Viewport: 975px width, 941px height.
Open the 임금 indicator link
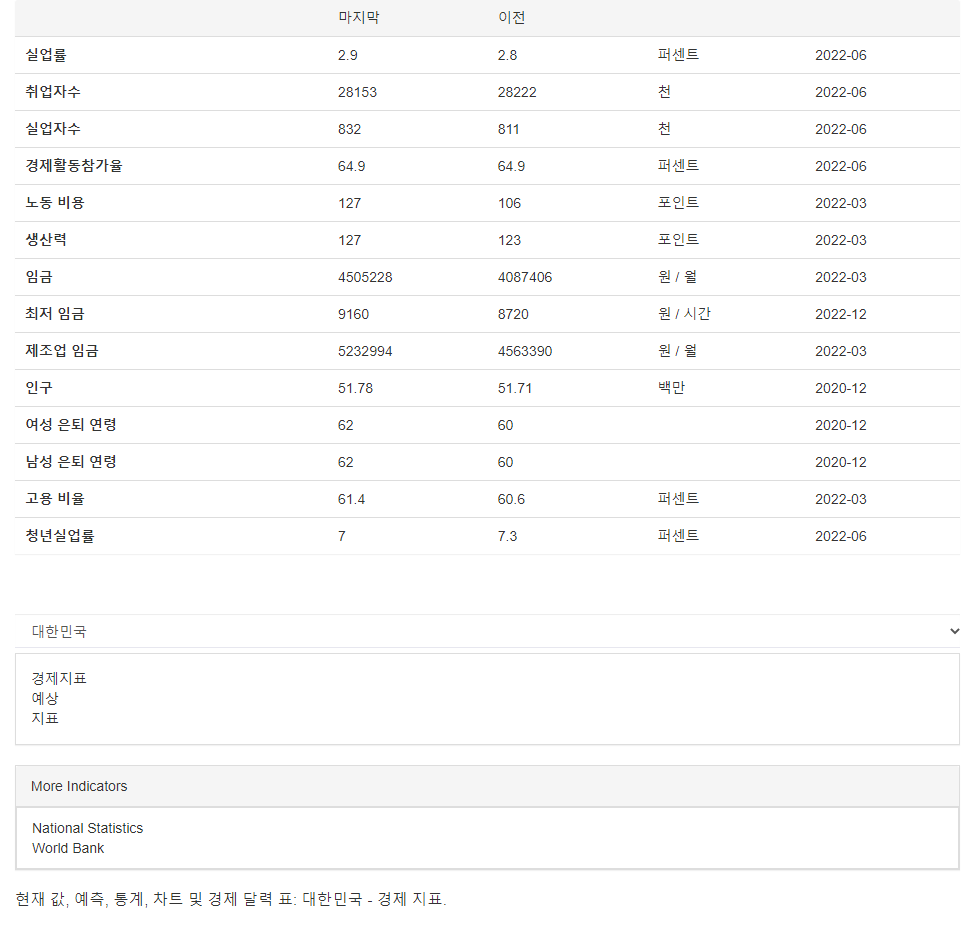pos(39,277)
